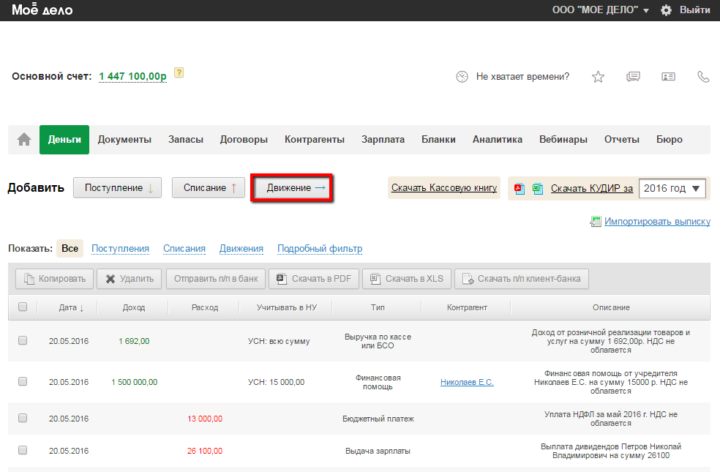Open the Контрагенты tab
The width and height of the screenshot is (720, 472).
pyautogui.click(x=314, y=140)
